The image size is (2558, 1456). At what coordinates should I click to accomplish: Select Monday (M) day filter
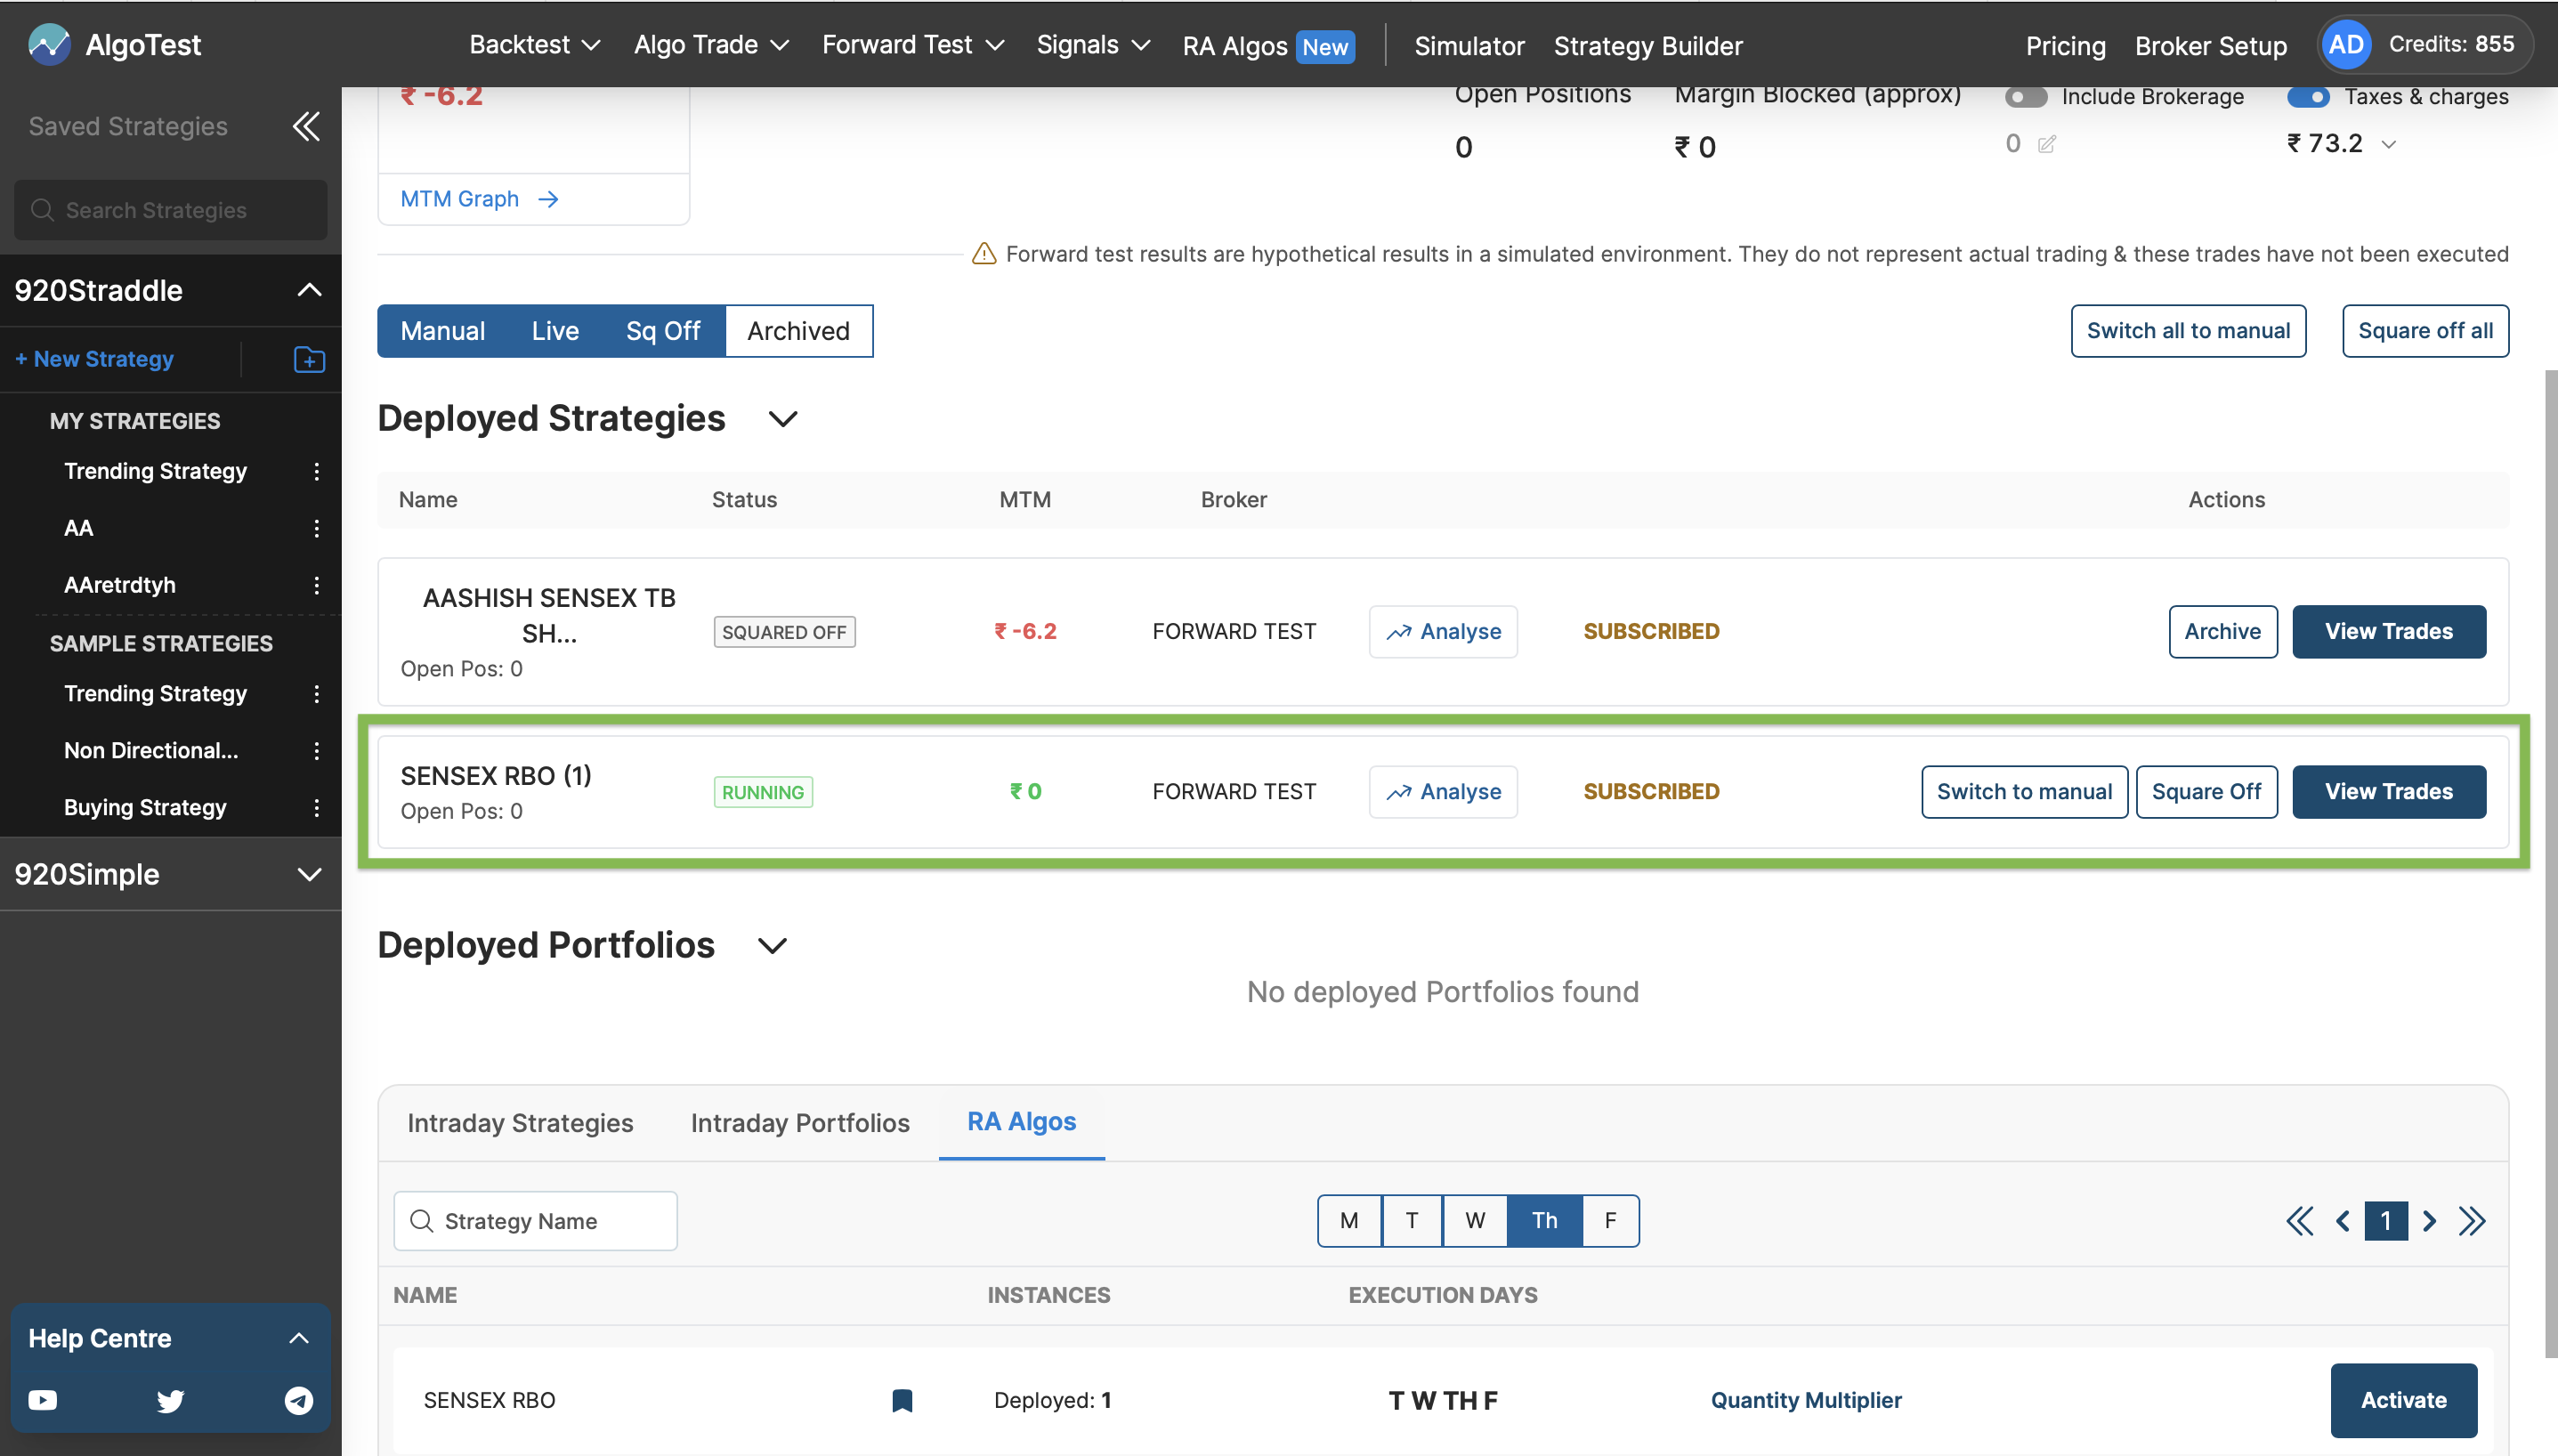[x=1349, y=1221]
